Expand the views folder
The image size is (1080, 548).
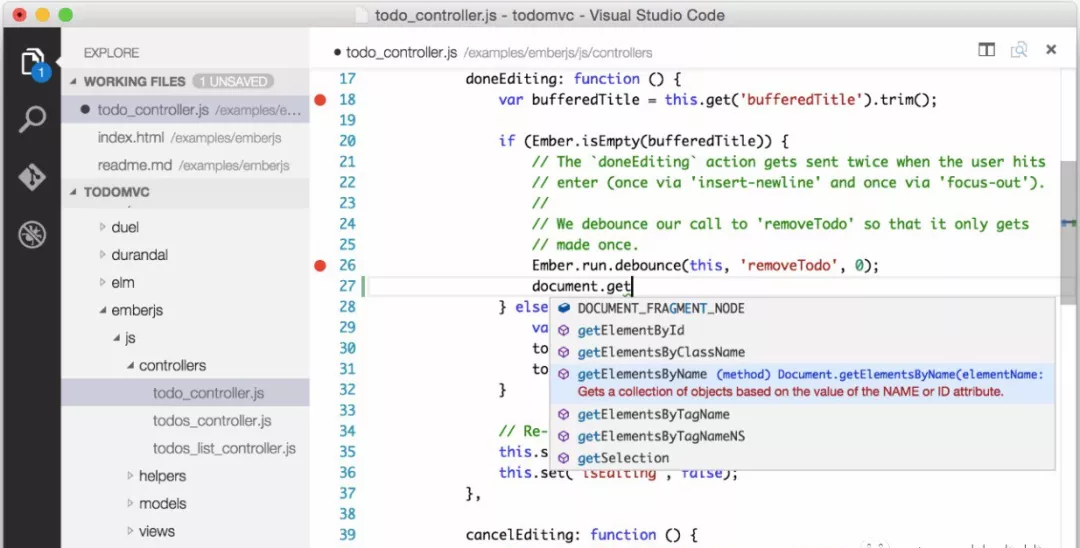pos(130,531)
